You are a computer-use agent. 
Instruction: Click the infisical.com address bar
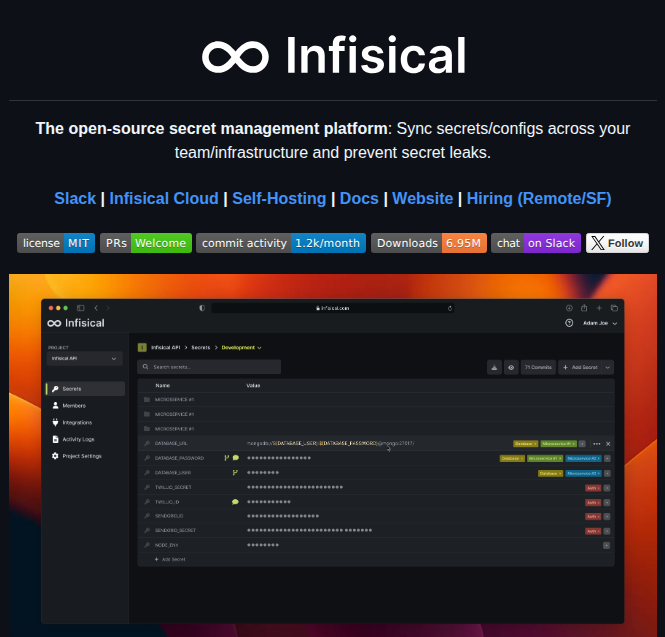click(x=332, y=308)
